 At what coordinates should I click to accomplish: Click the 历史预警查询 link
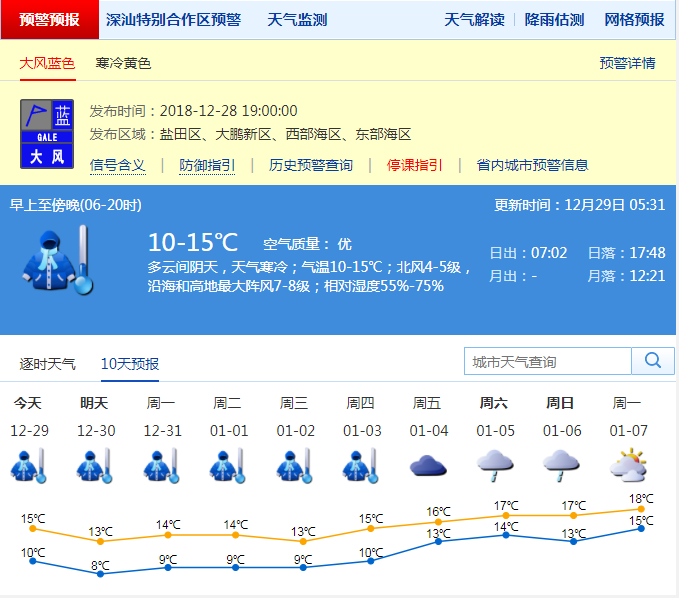coord(311,165)
